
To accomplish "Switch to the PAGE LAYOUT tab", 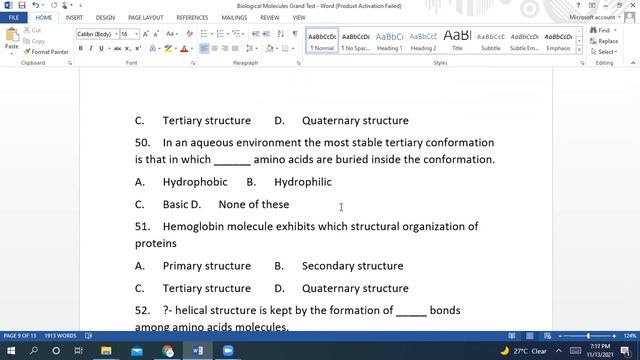I will [145, 18].
